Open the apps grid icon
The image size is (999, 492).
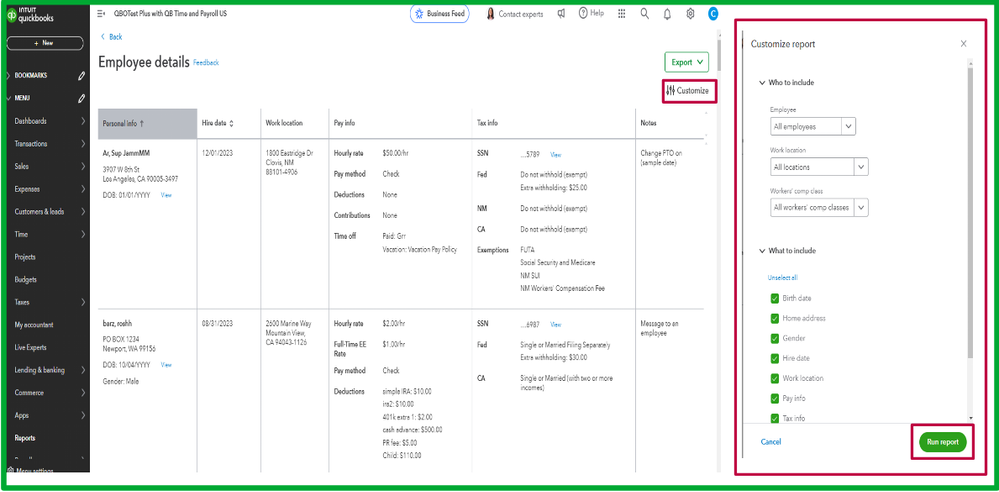[x=621, y=13]
